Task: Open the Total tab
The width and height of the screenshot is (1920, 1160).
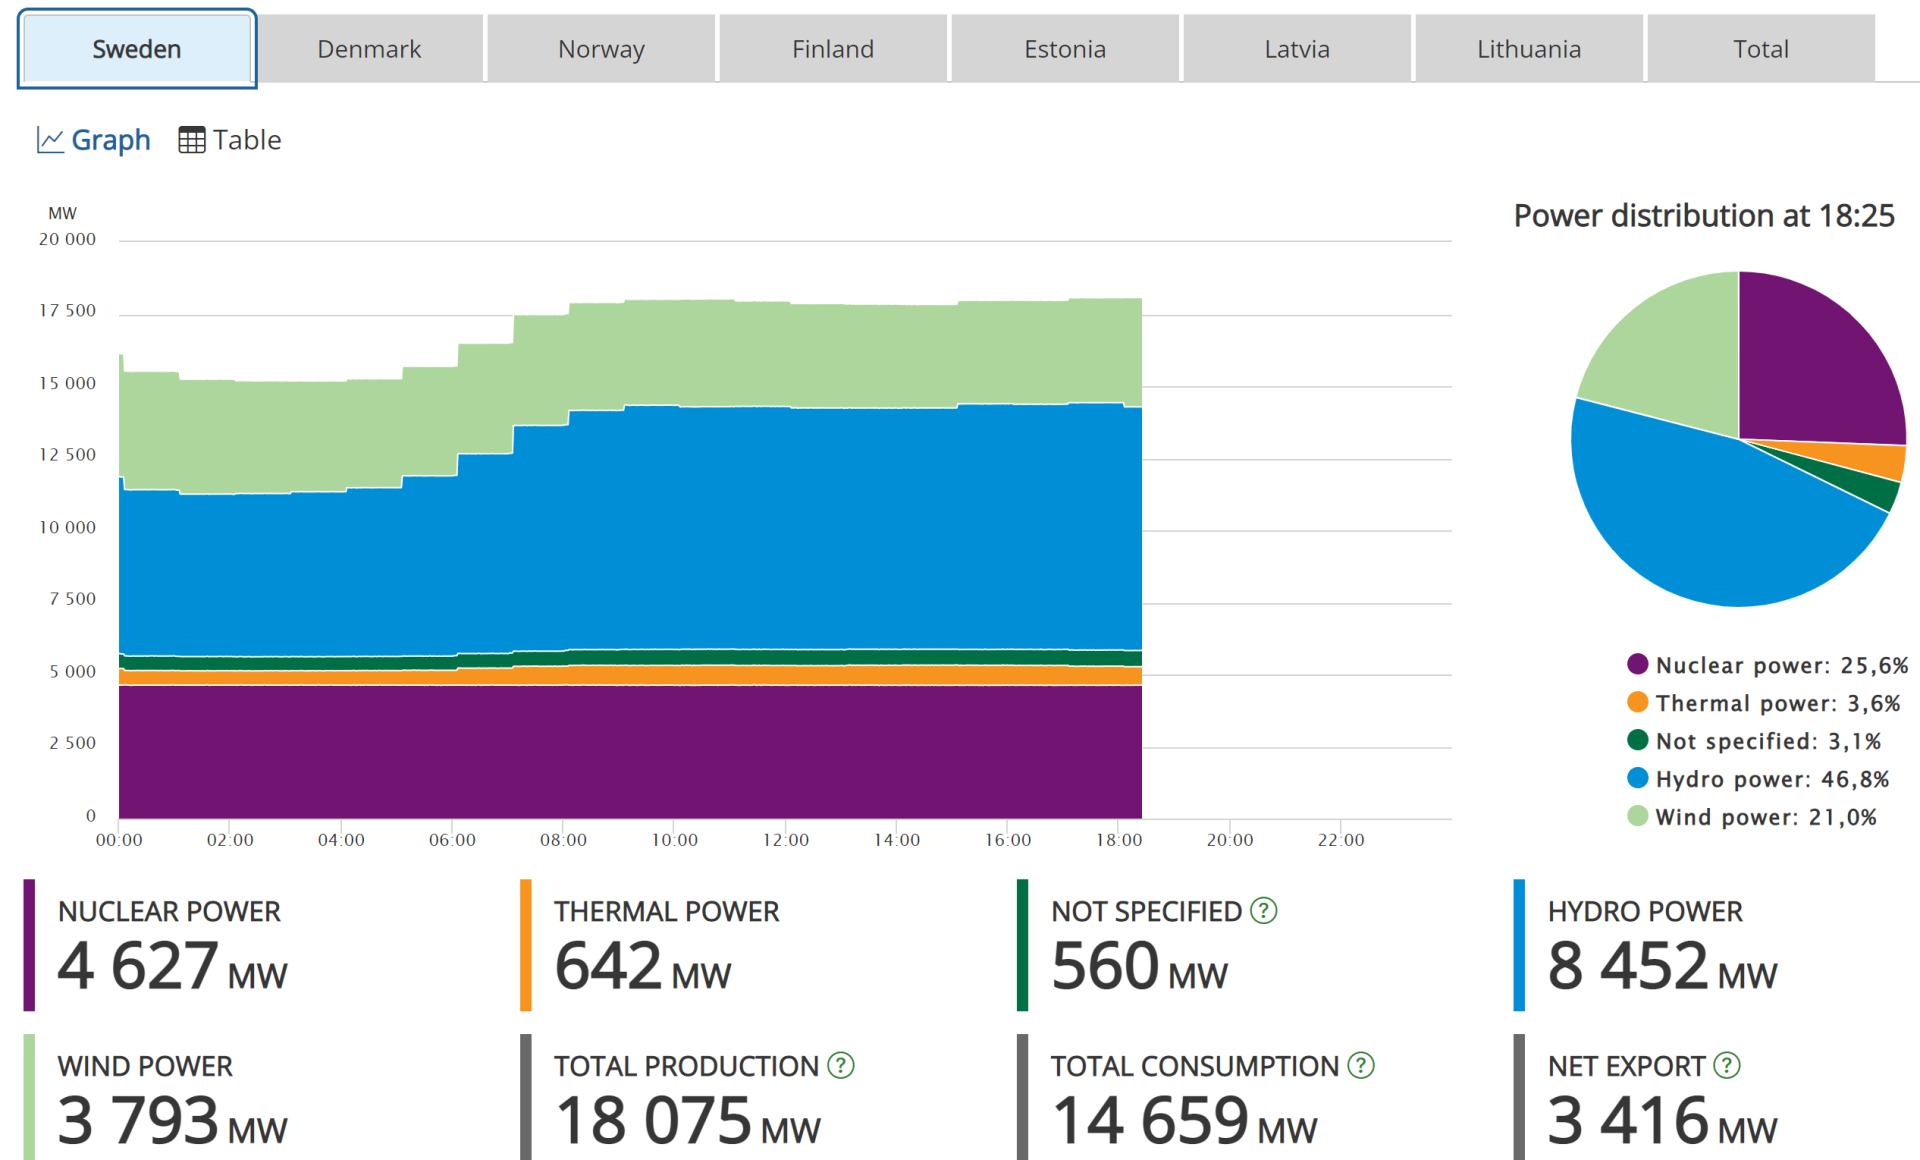Action: coord(1760,49)
